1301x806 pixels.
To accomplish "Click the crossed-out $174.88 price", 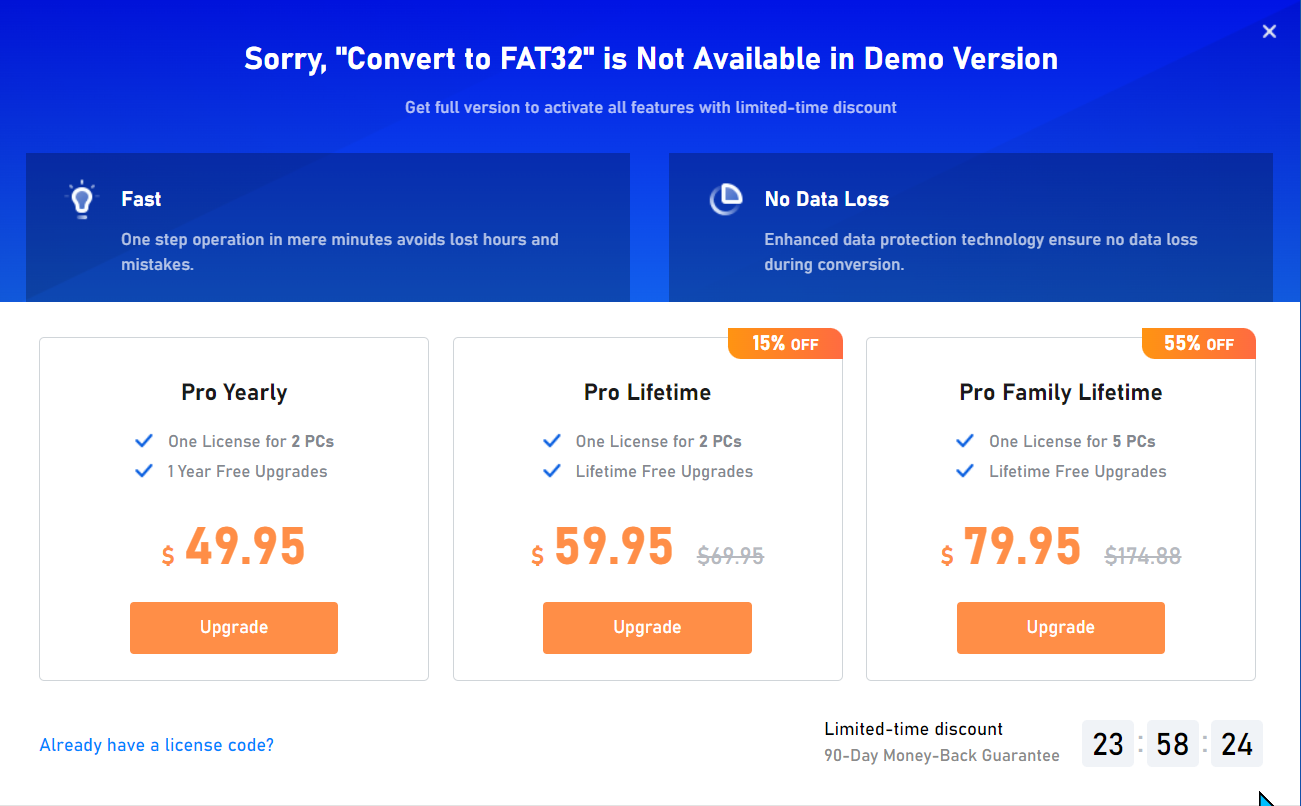I will pyautogui.click(x=1143, y=556).
